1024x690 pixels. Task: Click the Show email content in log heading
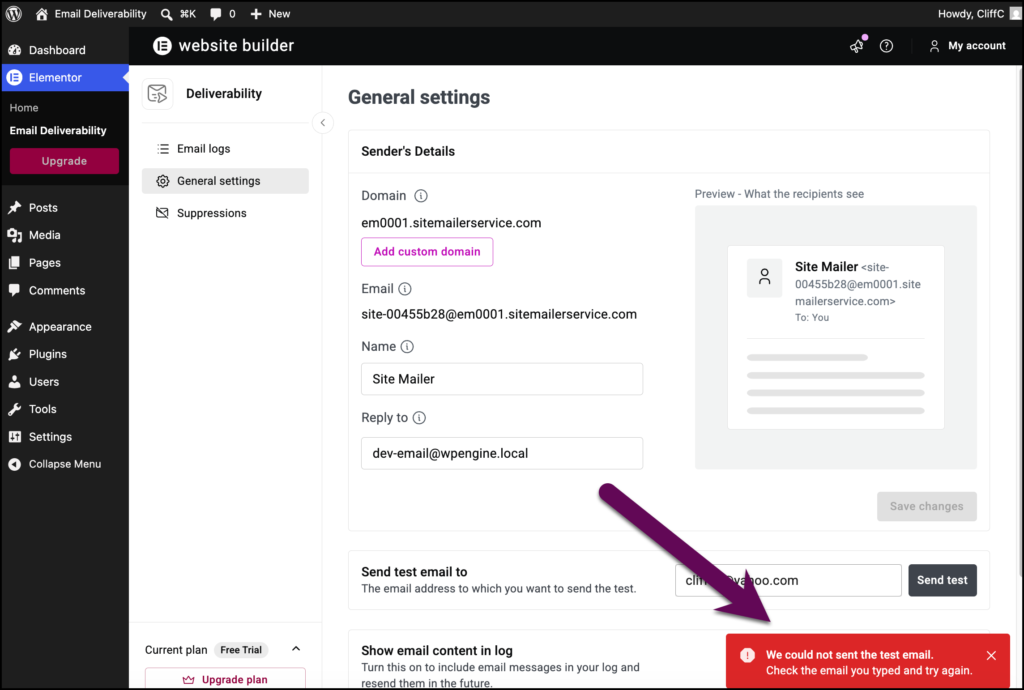pyautogui.click(x=437, y=651)
